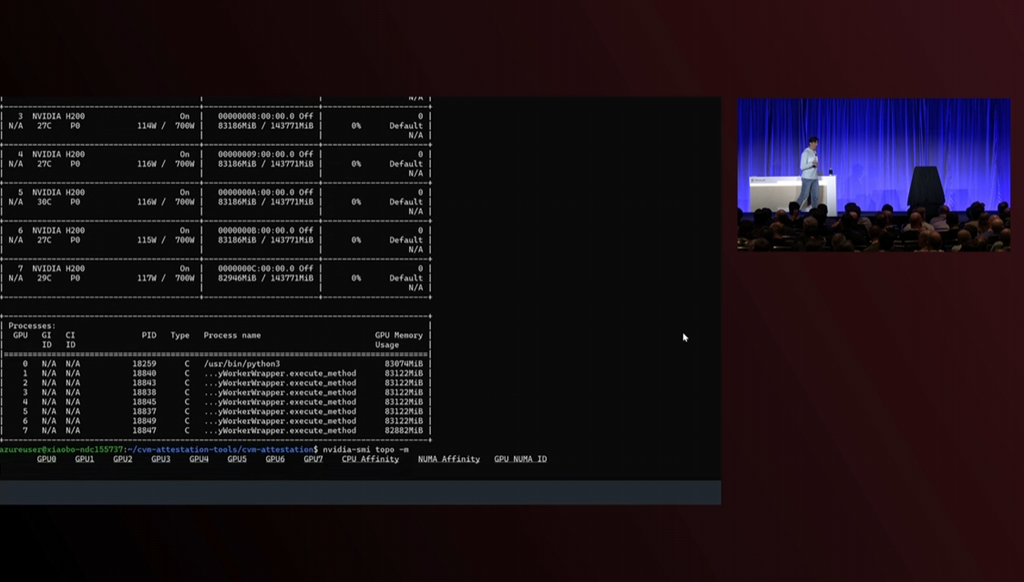This screenshot has height=582, width=1024.
Task: Click PID '18845' in the process table
Action: 144,402
